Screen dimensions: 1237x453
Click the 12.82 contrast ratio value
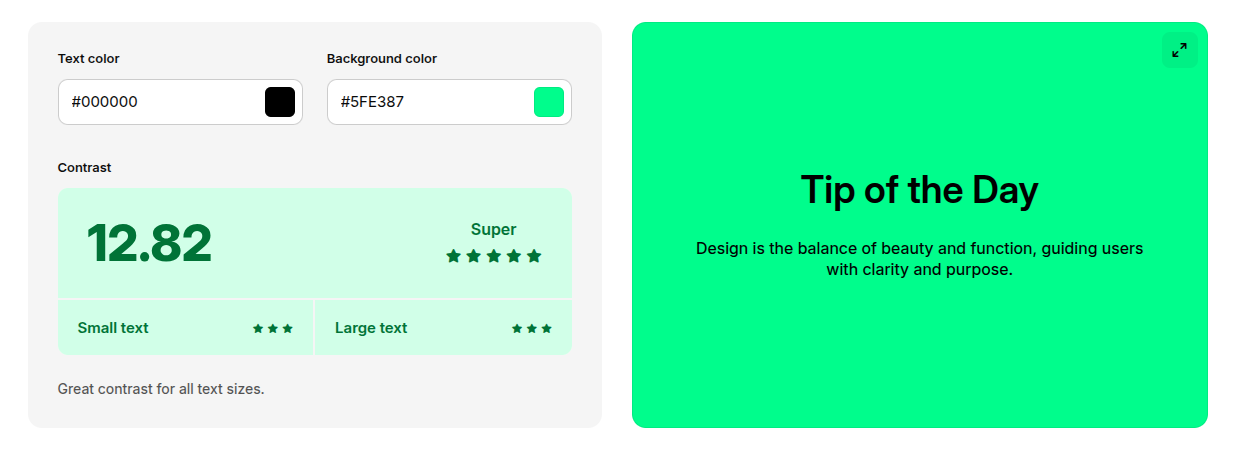click(149, 244)
